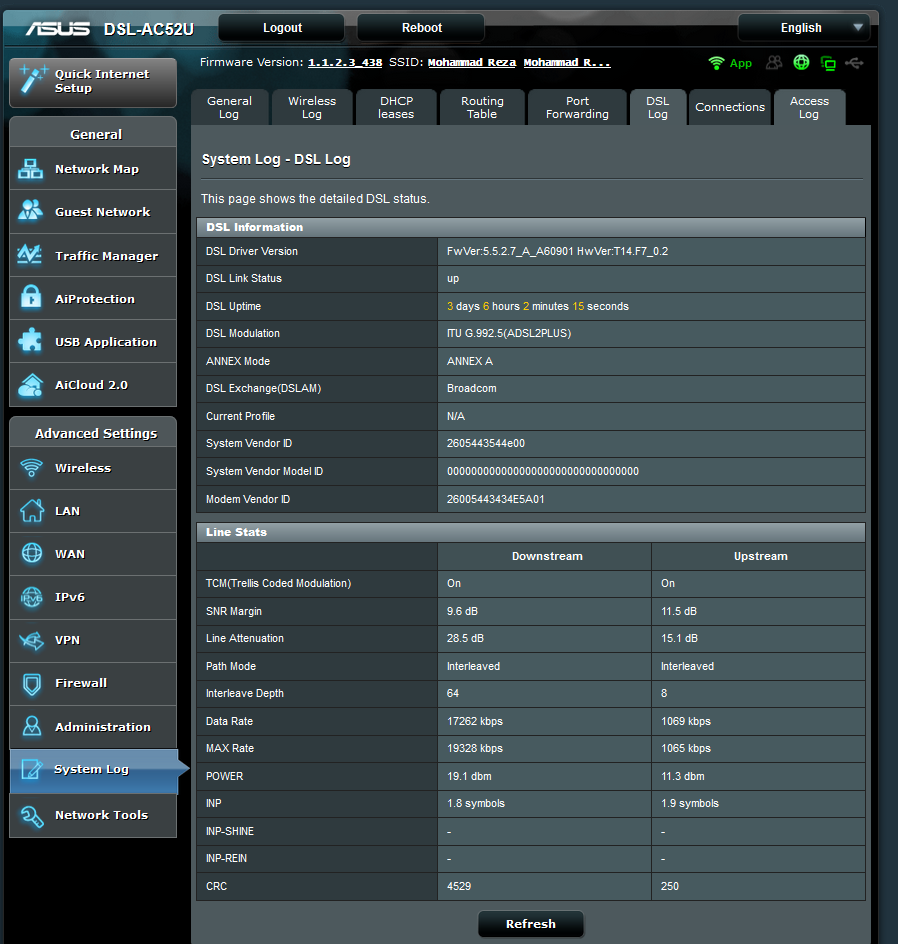Click the Firewall shield icon
Viewport: 898px width, 944px height.
tap(32, 684)
